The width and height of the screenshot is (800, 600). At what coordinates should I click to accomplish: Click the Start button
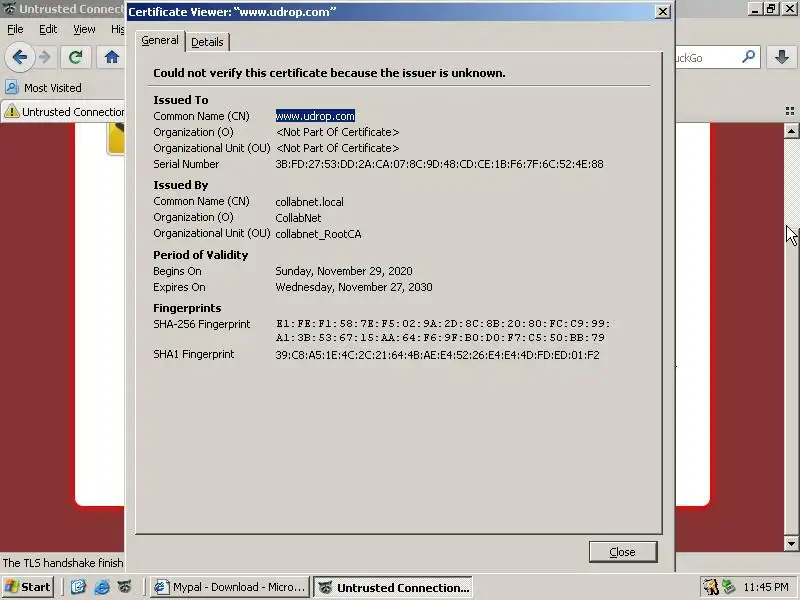[x=28, y=587]
